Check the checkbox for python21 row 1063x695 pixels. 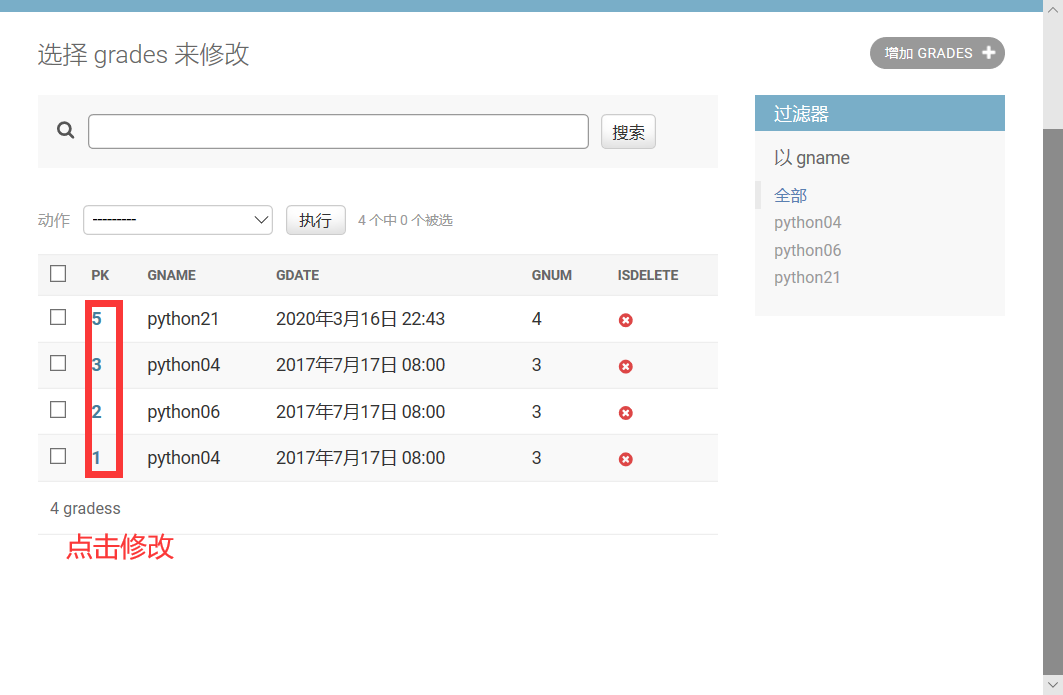tap(58, 317)
